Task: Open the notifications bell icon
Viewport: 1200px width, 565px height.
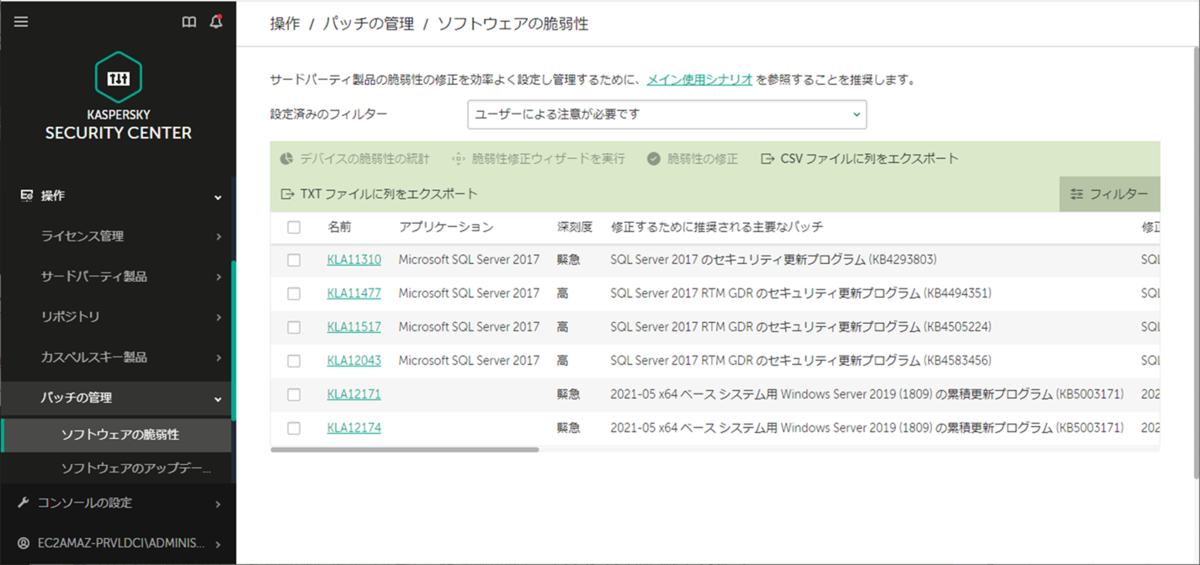Action: click(x=216, y=22)
